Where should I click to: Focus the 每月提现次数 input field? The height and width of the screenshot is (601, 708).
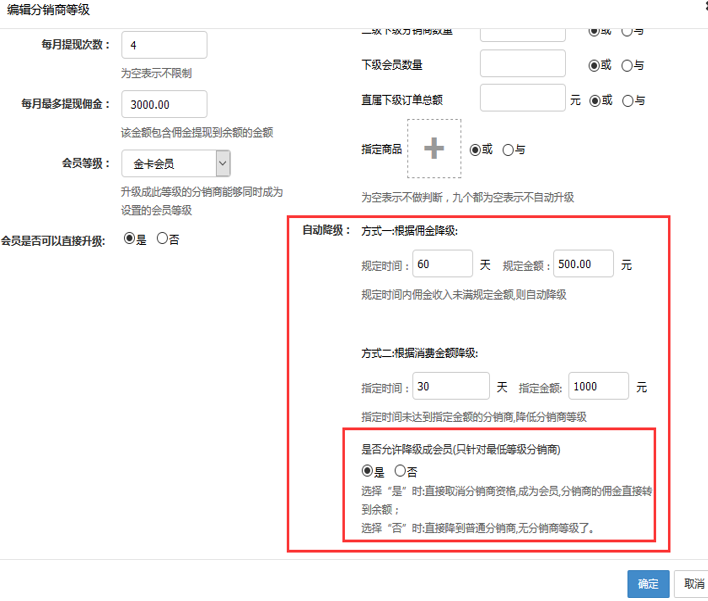tap(164, 46)
